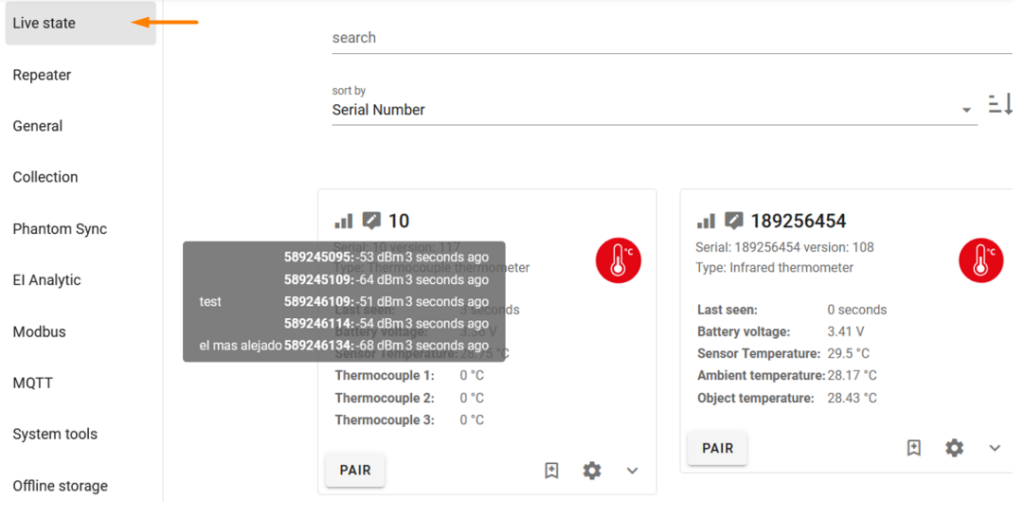Toggle the sort order direction icon
Viewport: 1024px width, 517px height.
[x=1000, y=104]
